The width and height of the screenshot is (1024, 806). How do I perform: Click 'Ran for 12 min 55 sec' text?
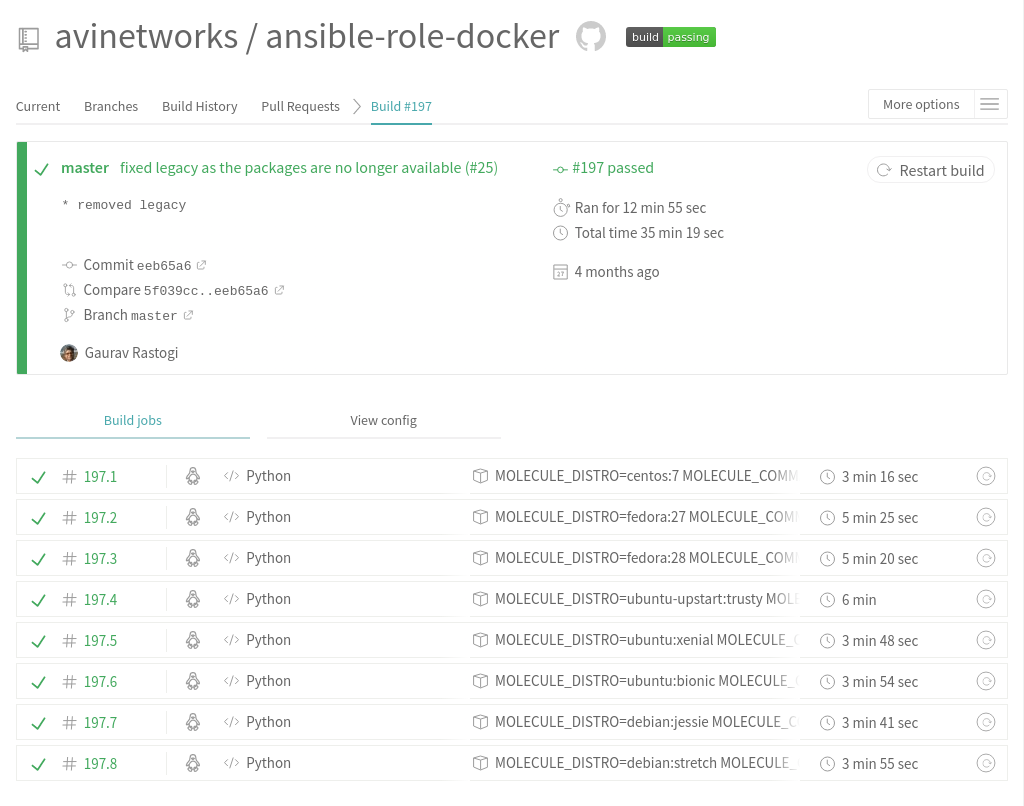(640, 208)
